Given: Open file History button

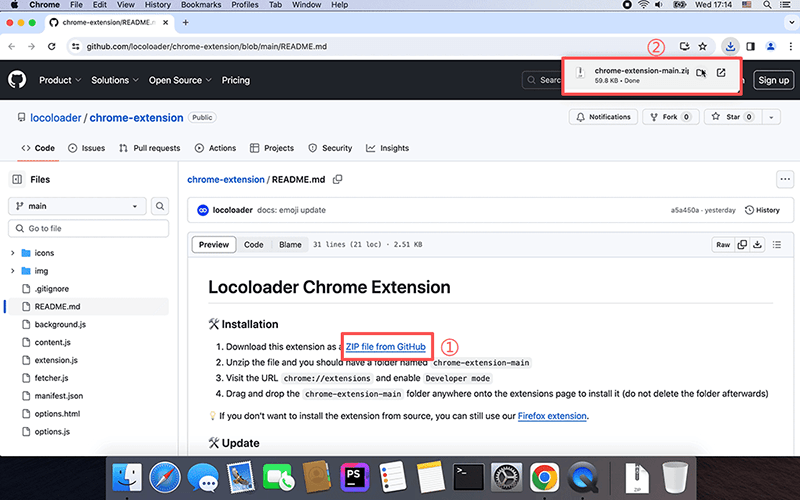Looking at the screenshot, I should [762, 210].
